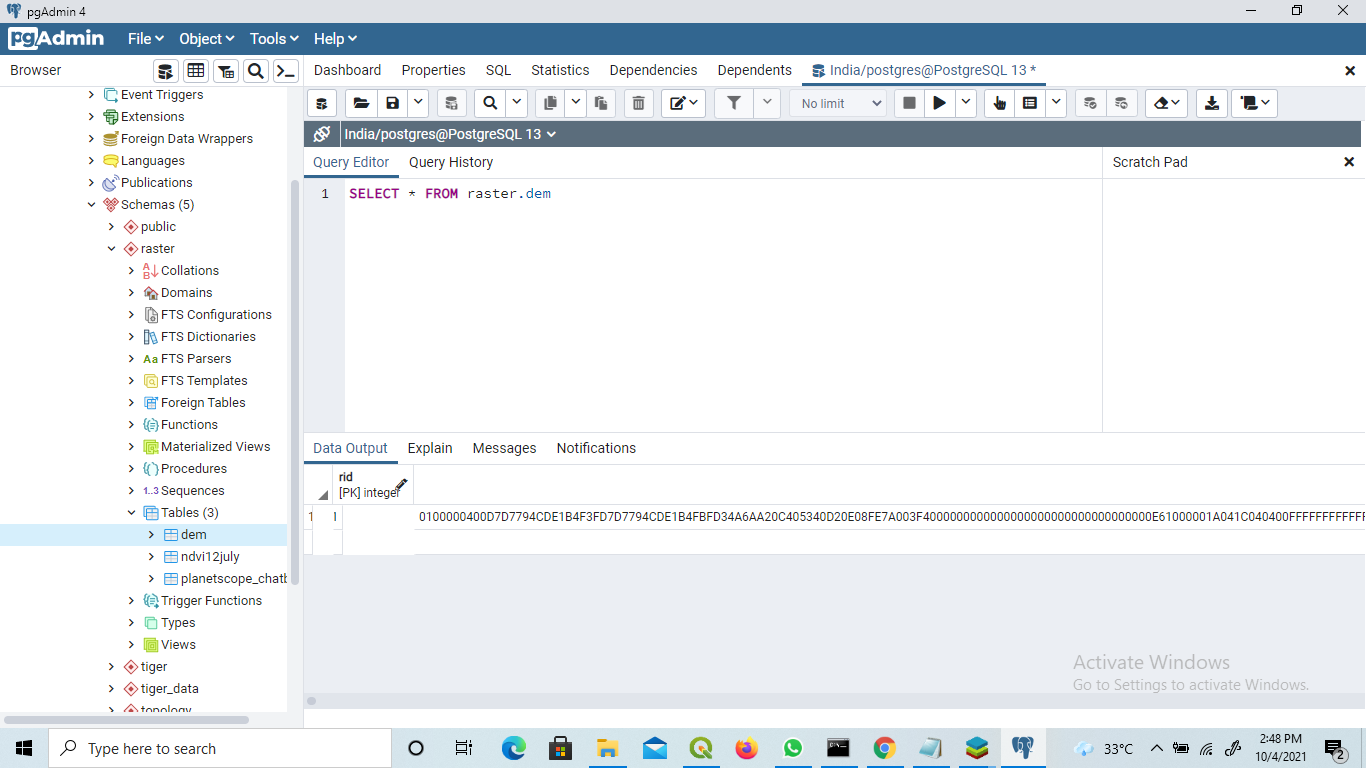
Task: Save the query with the floppy disk icon
Action: [x=392, y=103]
